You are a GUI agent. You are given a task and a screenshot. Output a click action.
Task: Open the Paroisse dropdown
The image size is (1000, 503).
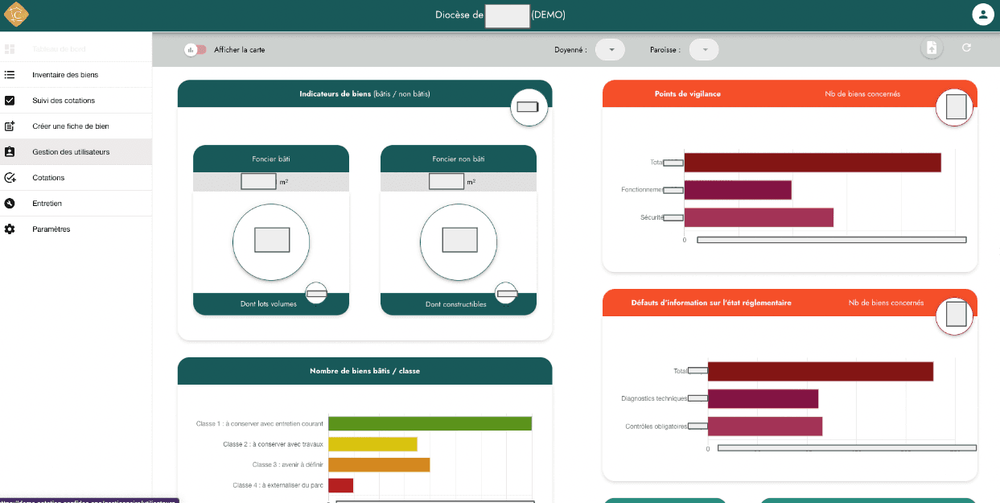704,50
